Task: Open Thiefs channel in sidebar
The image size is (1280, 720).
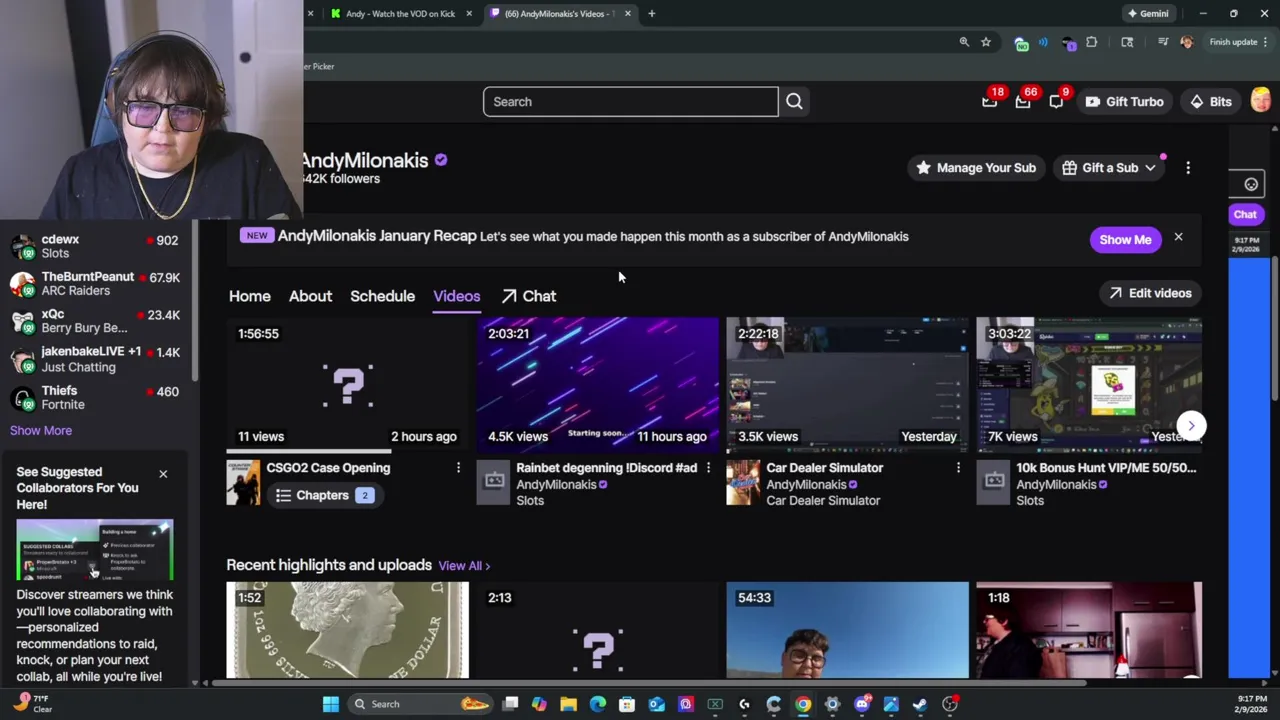Action: point(95,397)
